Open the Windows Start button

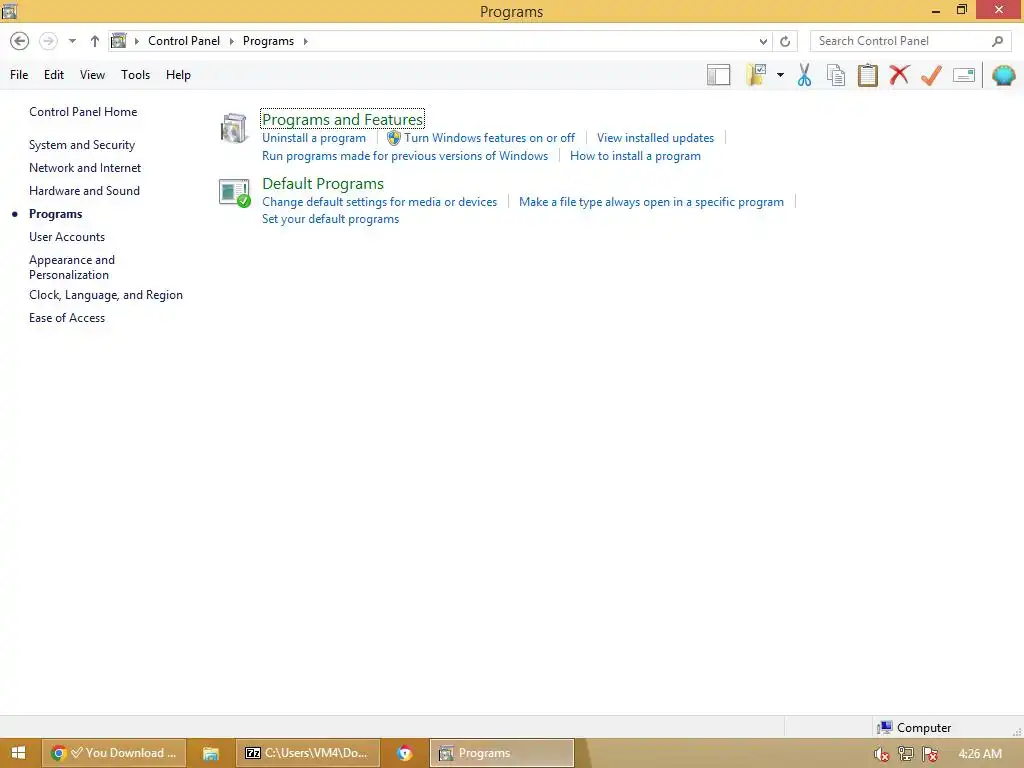pyautogui.click(x=18, y=753)
